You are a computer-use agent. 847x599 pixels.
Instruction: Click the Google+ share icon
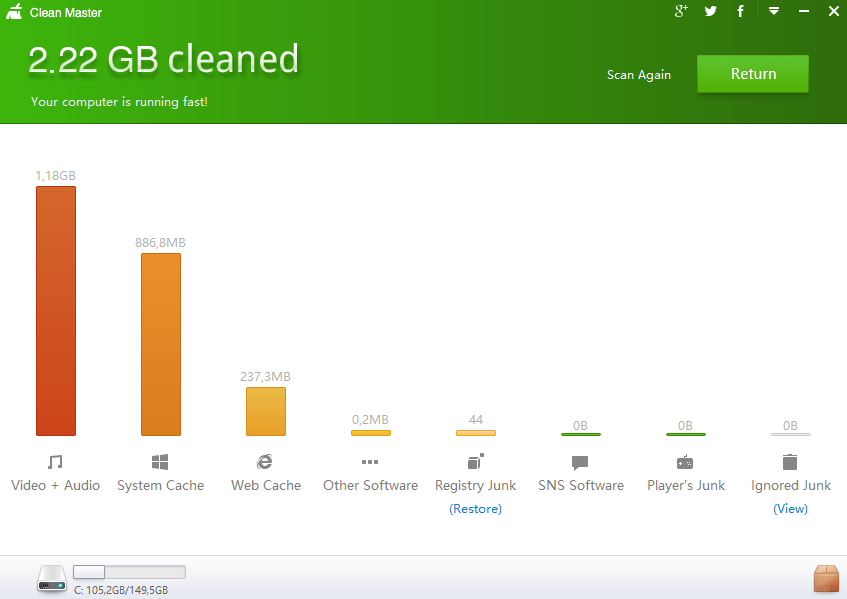(682, 11)
